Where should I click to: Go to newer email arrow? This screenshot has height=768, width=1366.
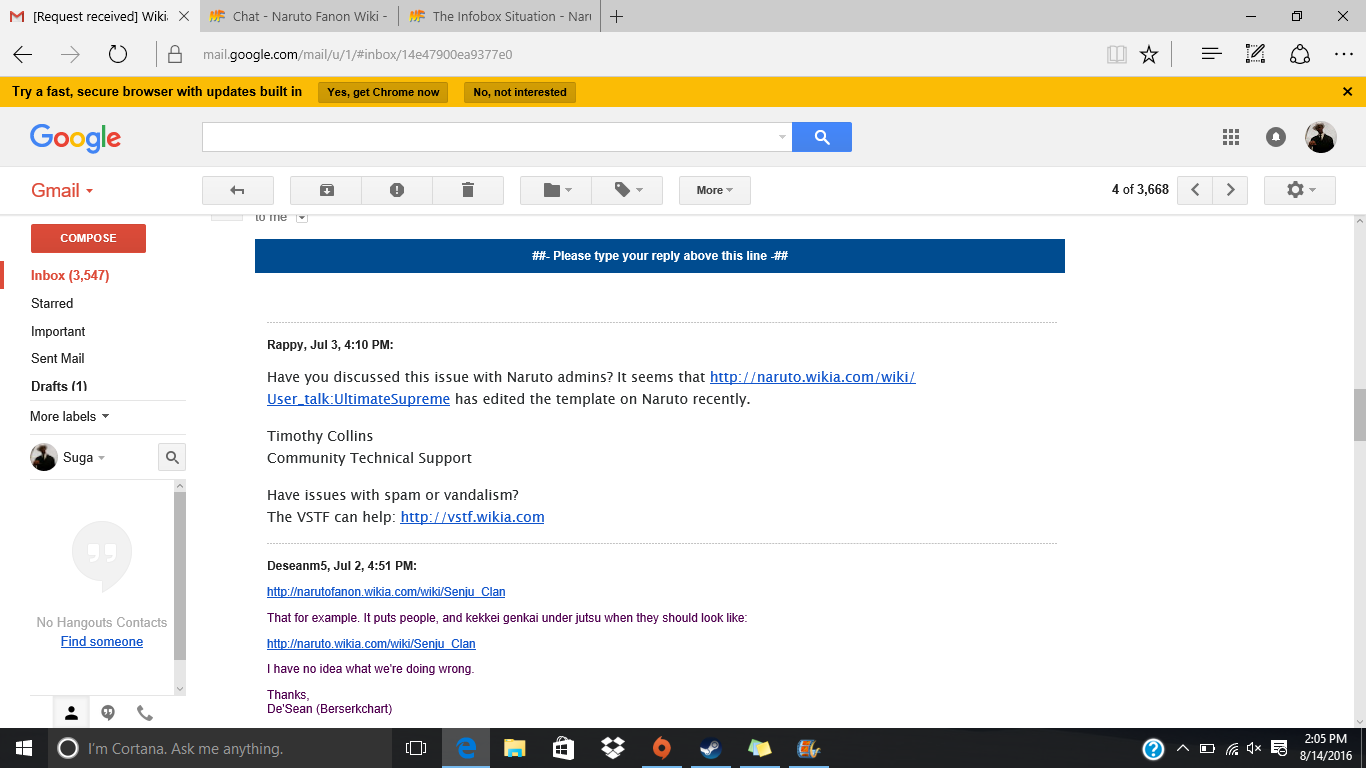[1195, 190]
